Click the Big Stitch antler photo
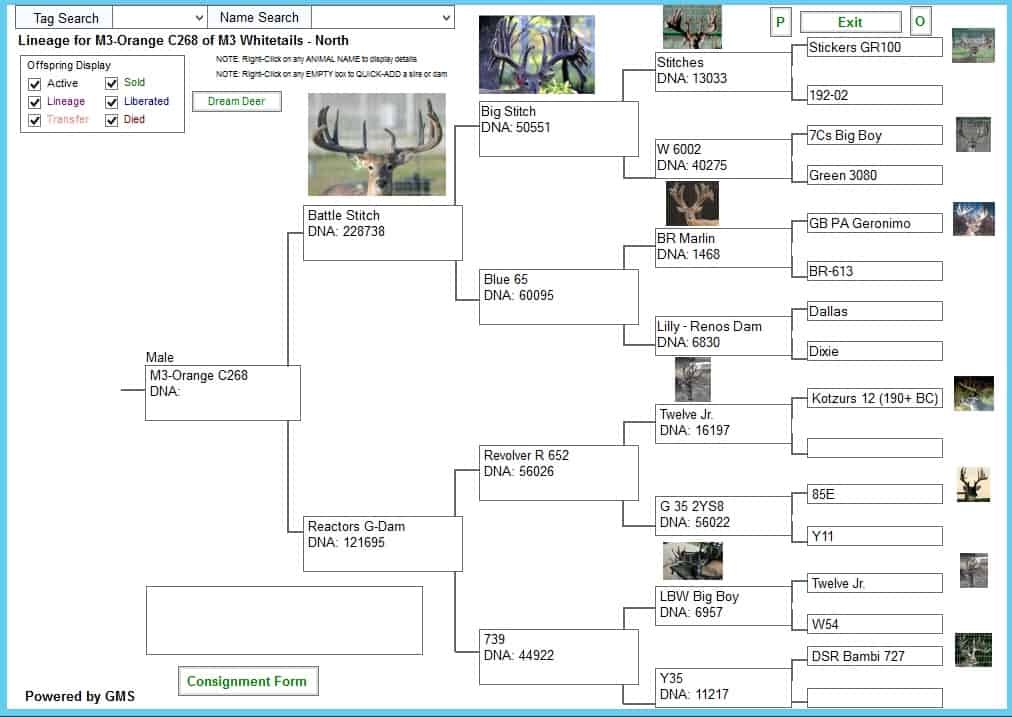Image resolution: width=1012 pixels, height=717 pixels. point(536,55)
